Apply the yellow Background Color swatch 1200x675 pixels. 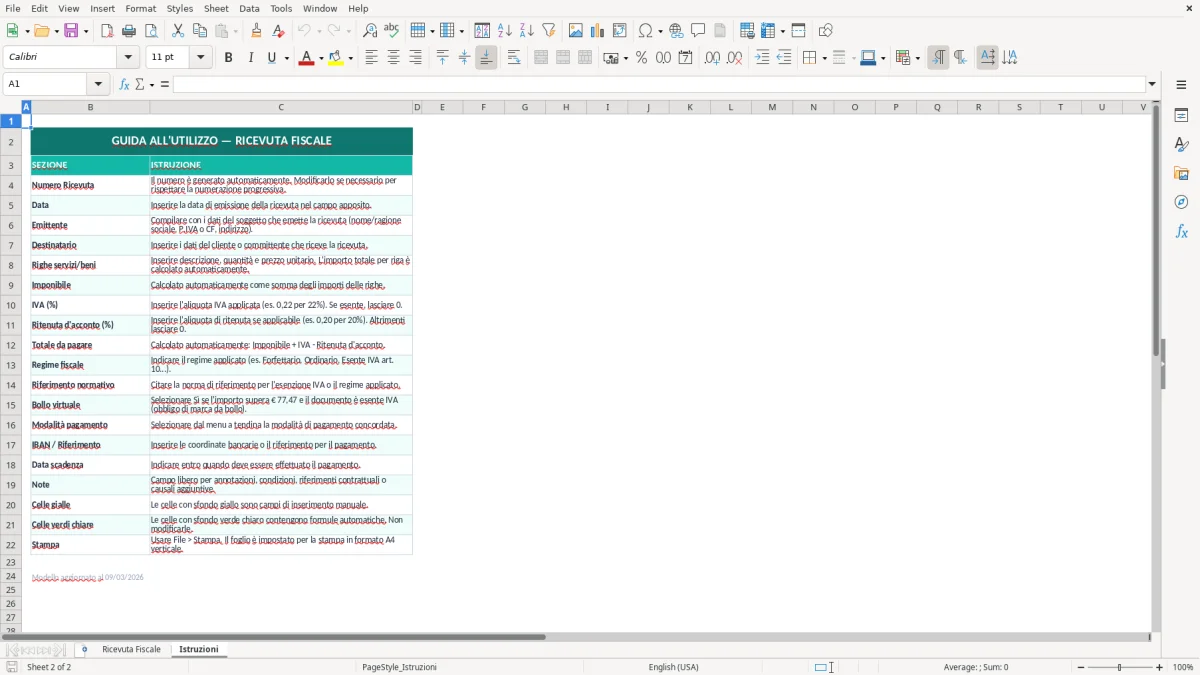336,58
